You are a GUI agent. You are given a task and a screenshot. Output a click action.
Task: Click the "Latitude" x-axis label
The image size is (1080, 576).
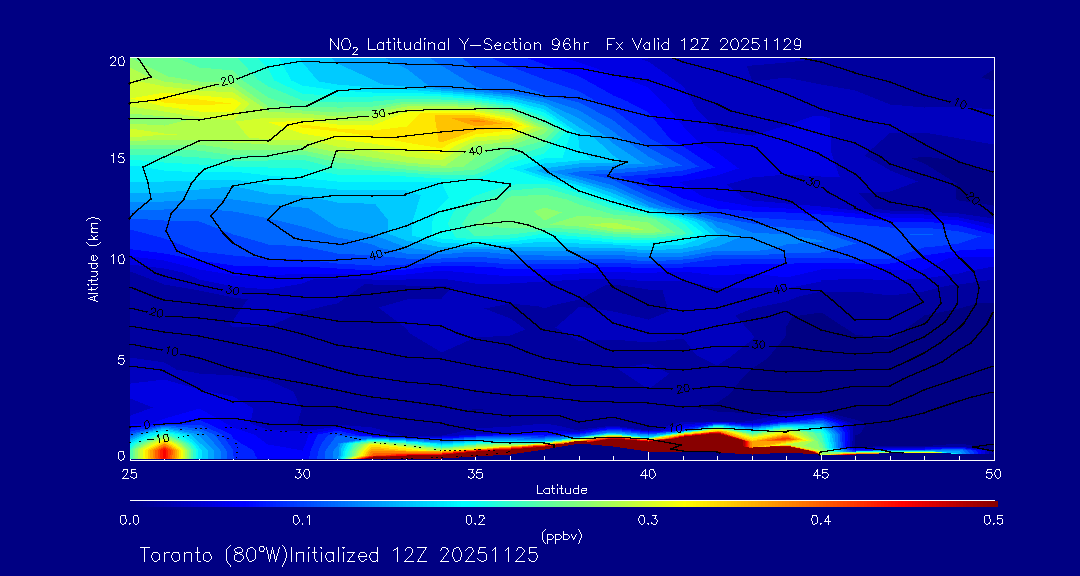[x=562, y=490]
